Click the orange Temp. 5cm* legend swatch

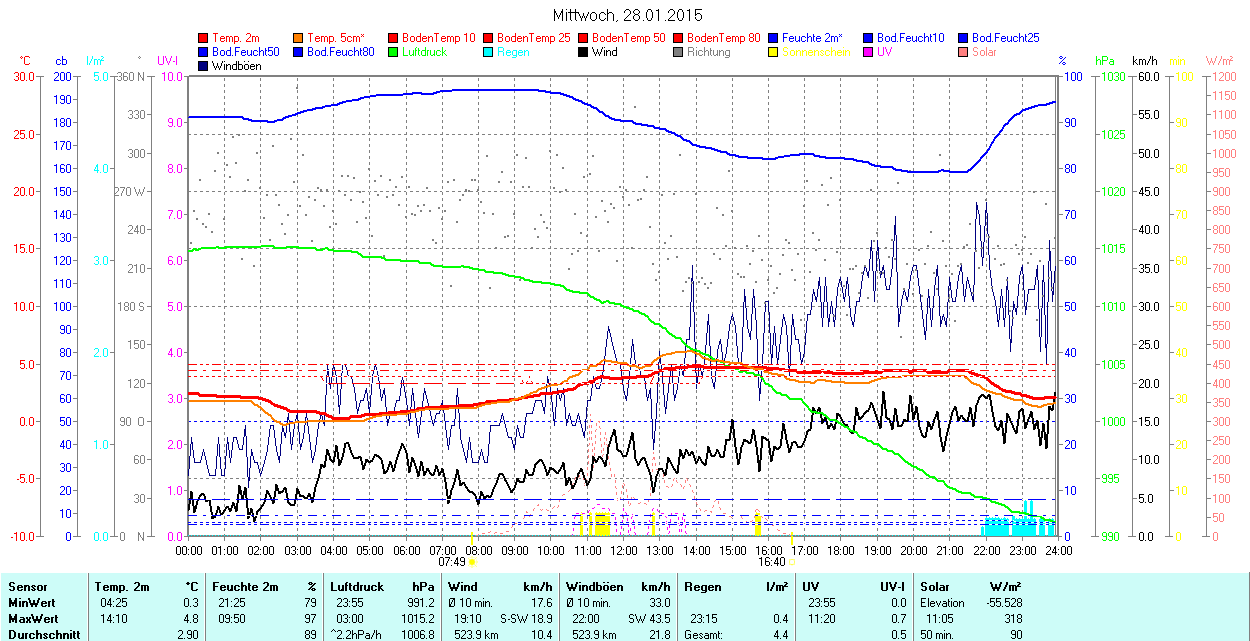click(299, 38)
